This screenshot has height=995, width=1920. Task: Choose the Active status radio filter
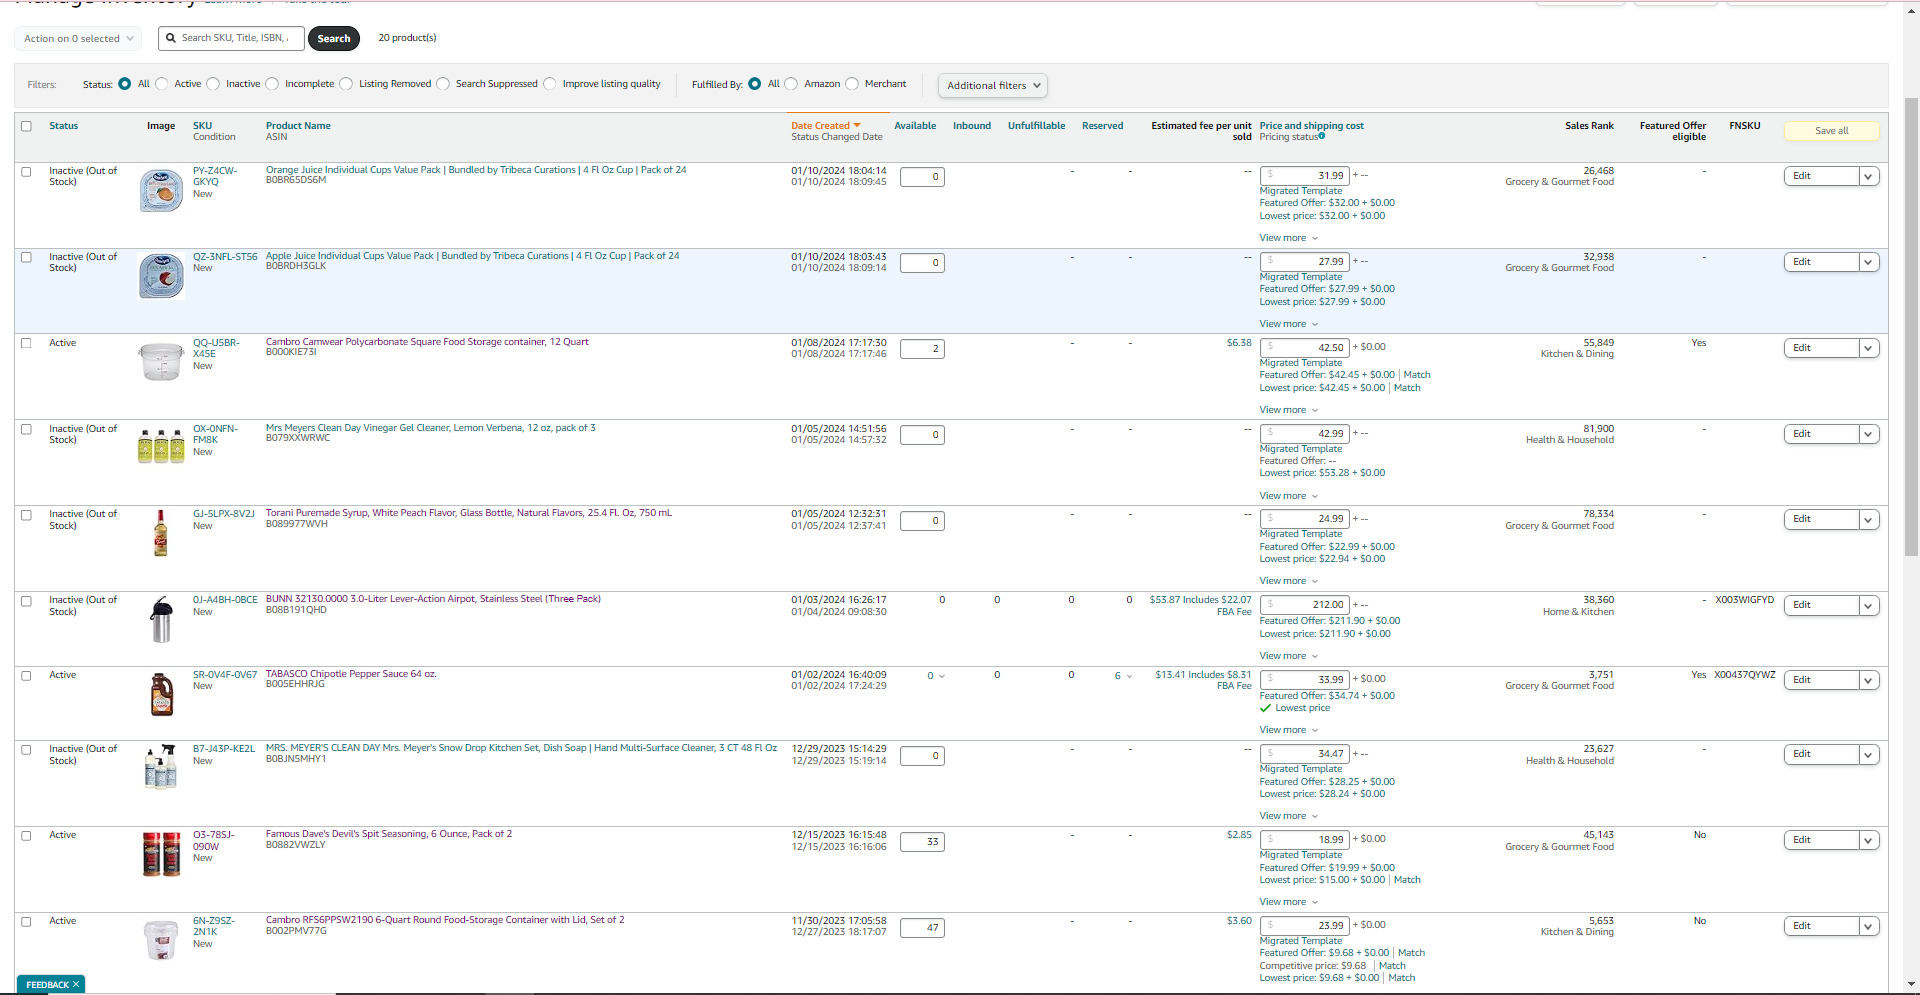(162, 84)
